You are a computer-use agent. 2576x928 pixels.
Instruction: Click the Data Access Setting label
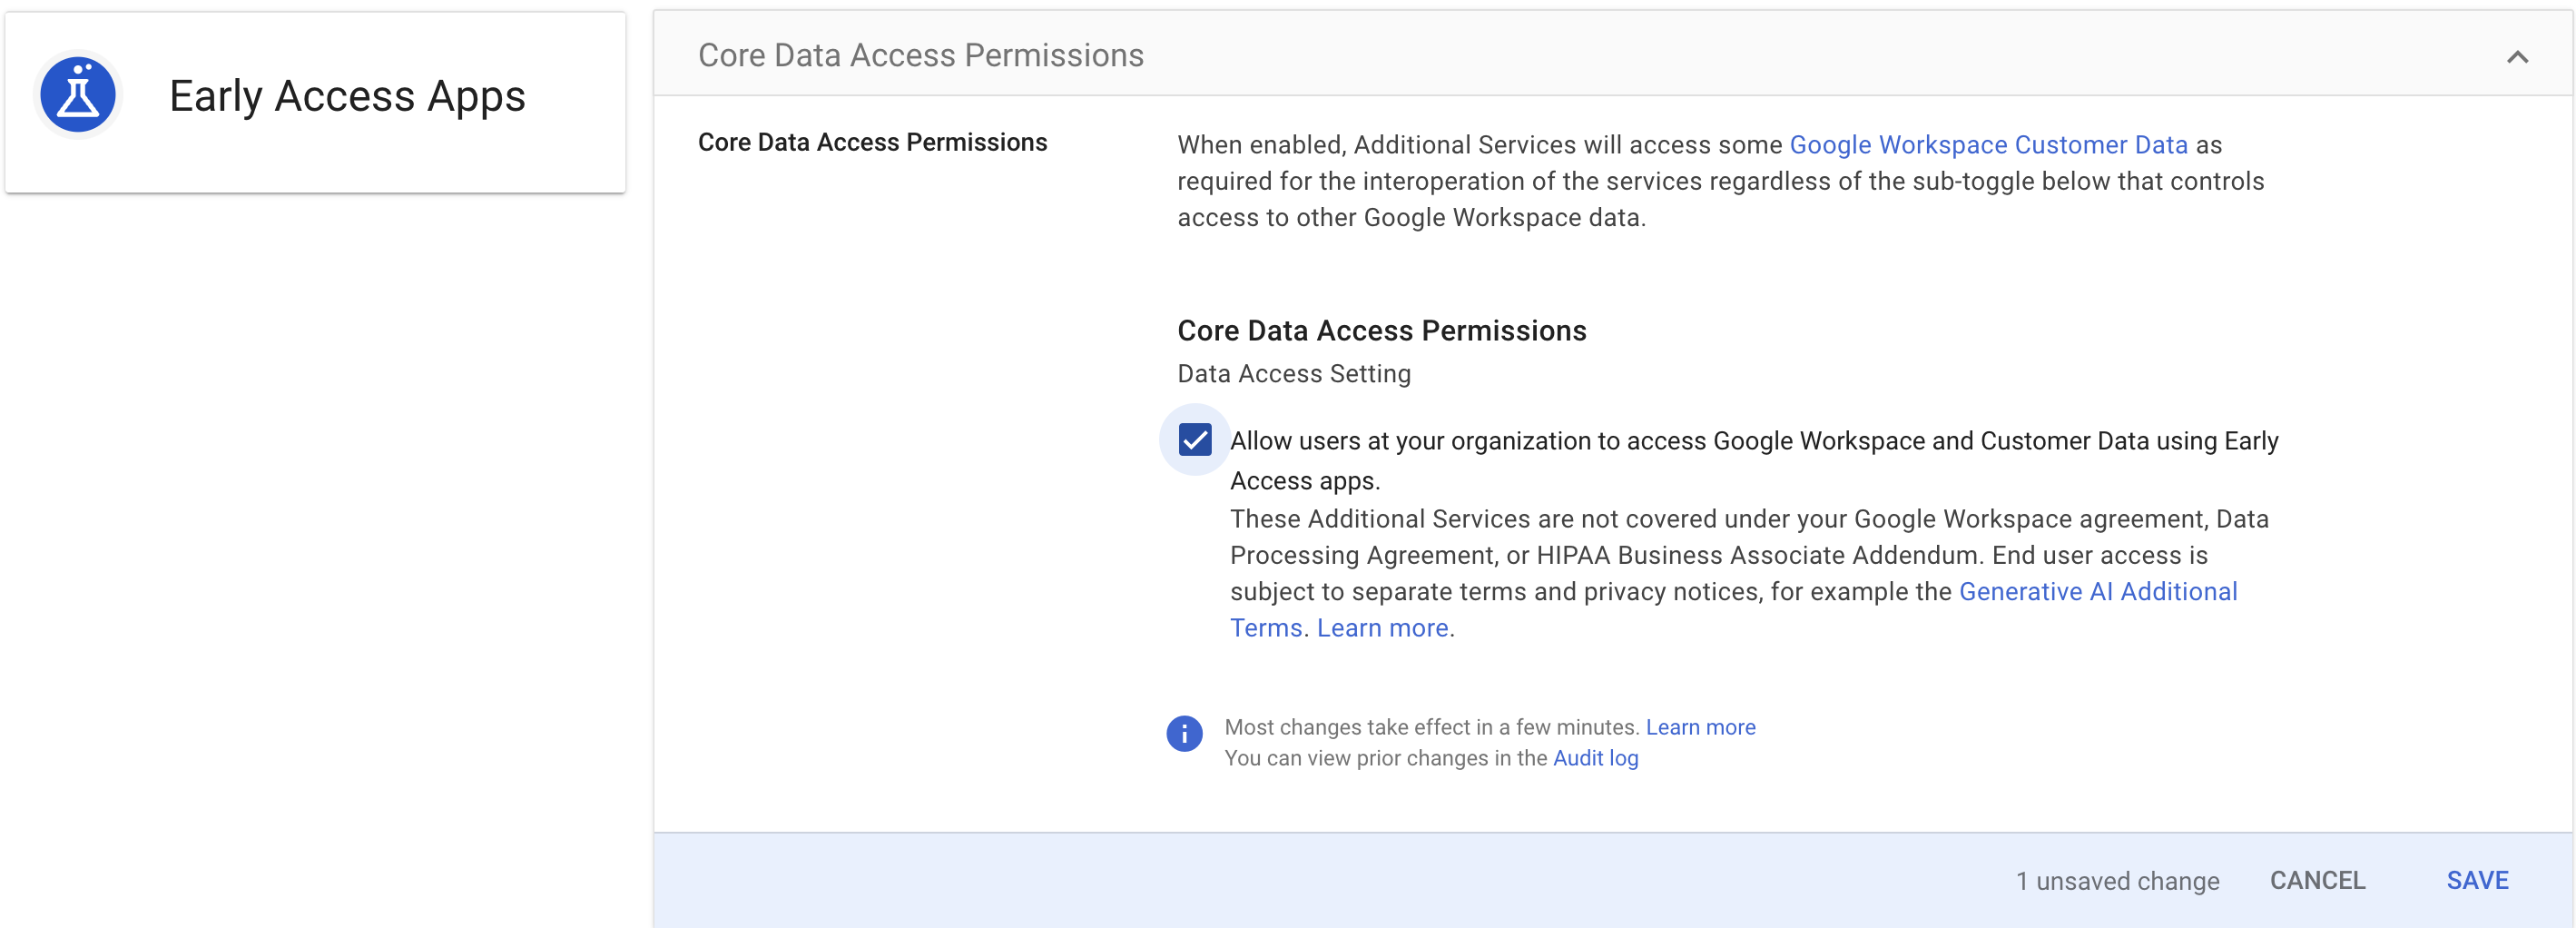point(1294,374)
